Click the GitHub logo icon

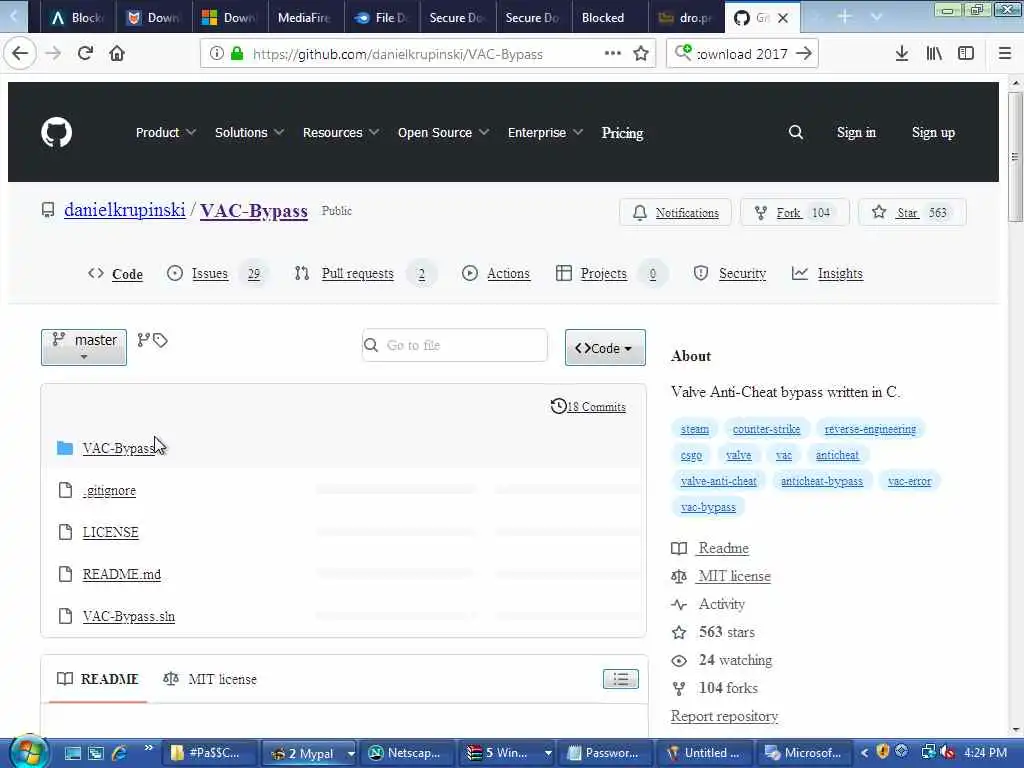[57, 133]
